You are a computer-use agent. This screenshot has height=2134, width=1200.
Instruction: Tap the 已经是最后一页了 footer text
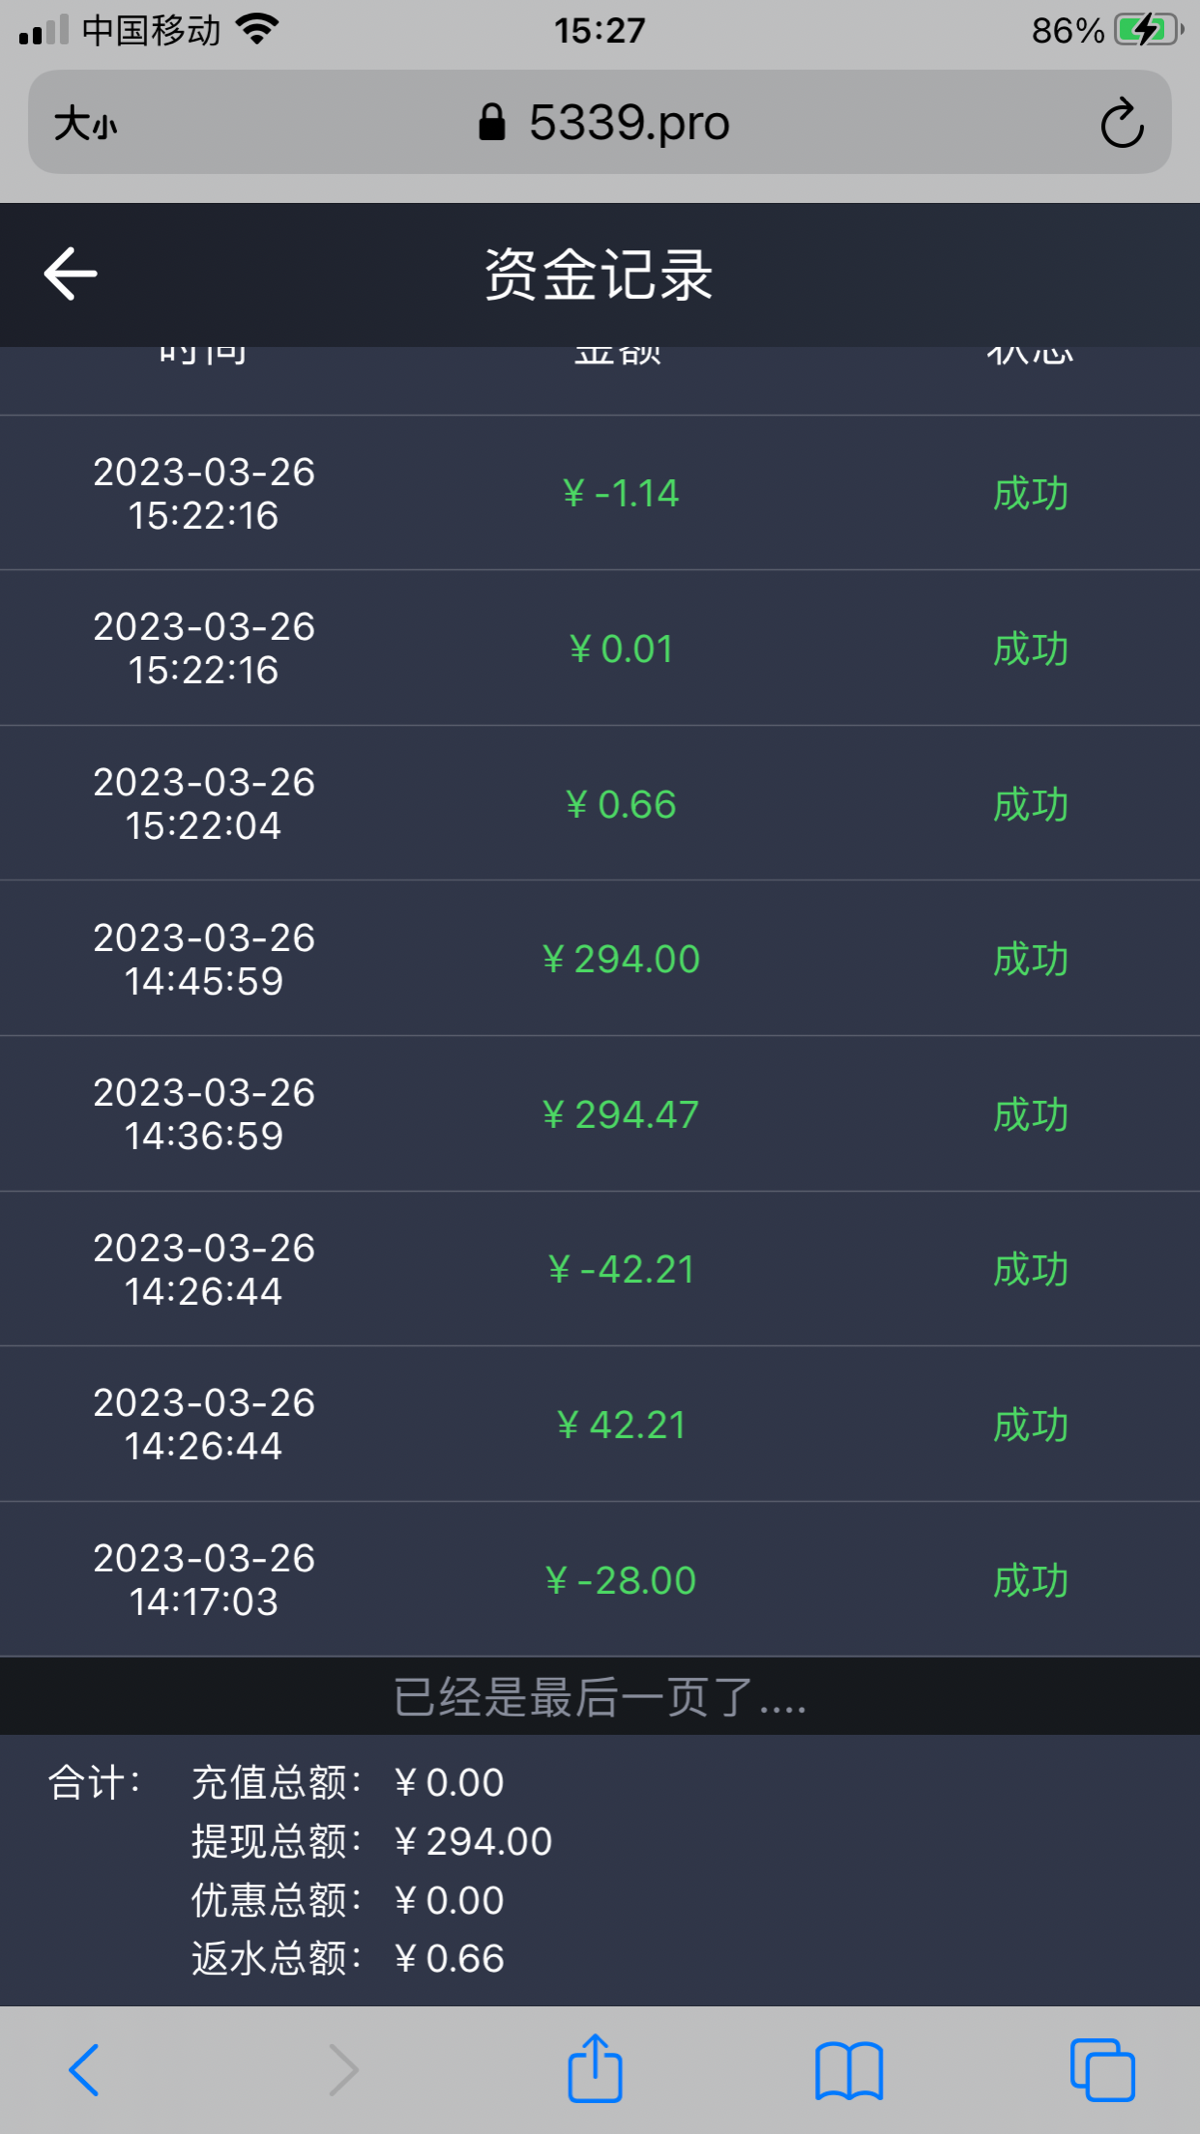coord(600,1697)
